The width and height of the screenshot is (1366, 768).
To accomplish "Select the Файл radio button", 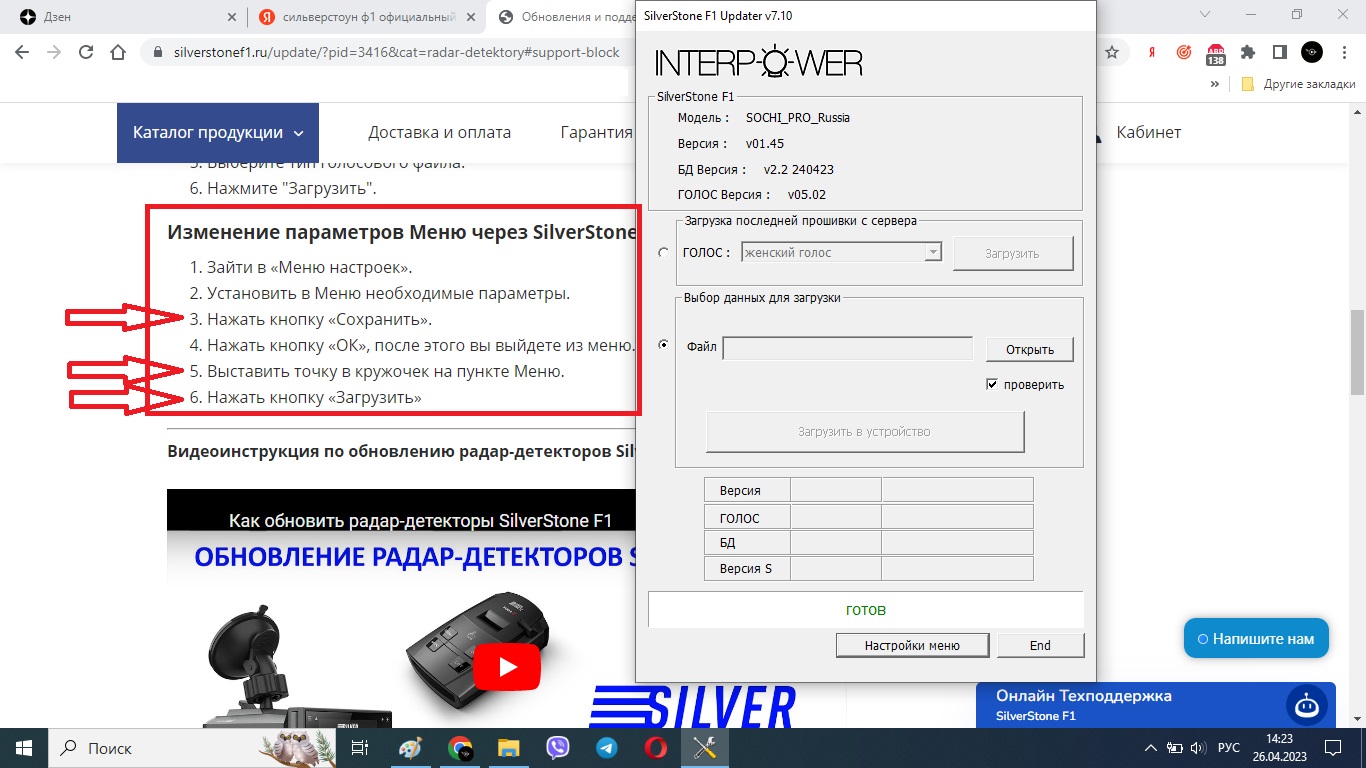I will tap(663, 345).
